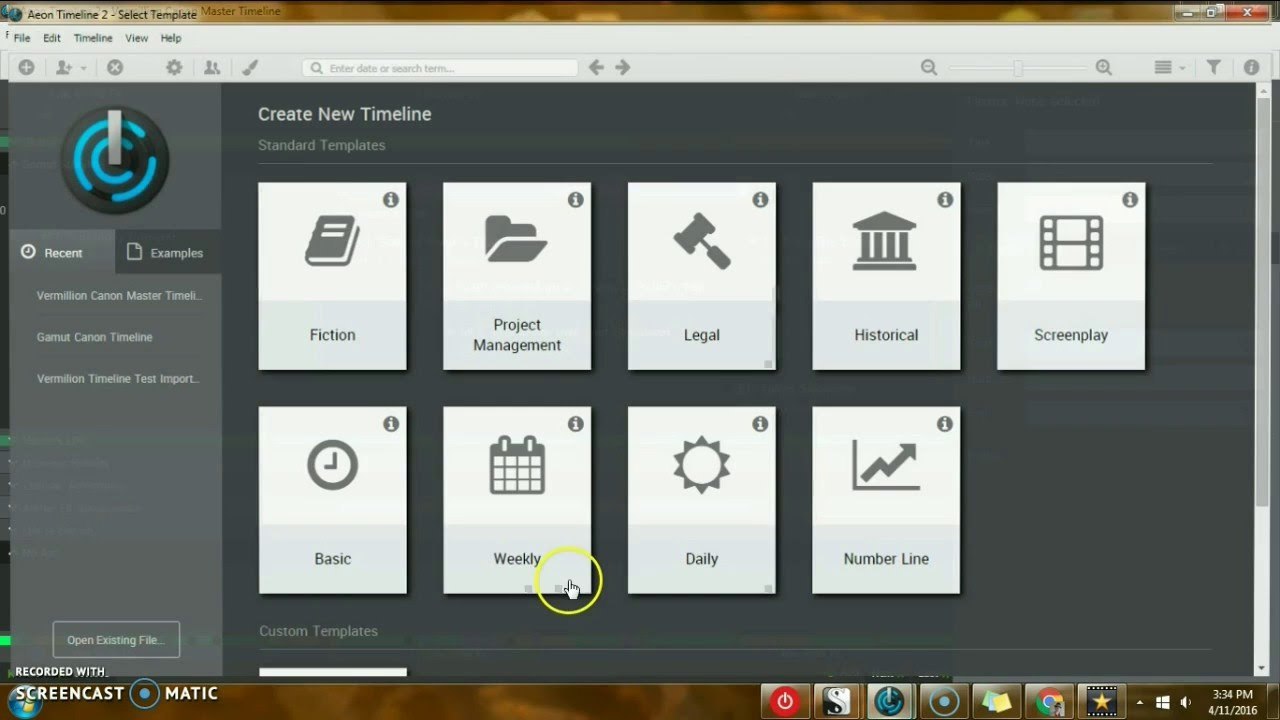Click the zoom out magnifier icon
Screen dimensions: 1280x720
point(929,67)
